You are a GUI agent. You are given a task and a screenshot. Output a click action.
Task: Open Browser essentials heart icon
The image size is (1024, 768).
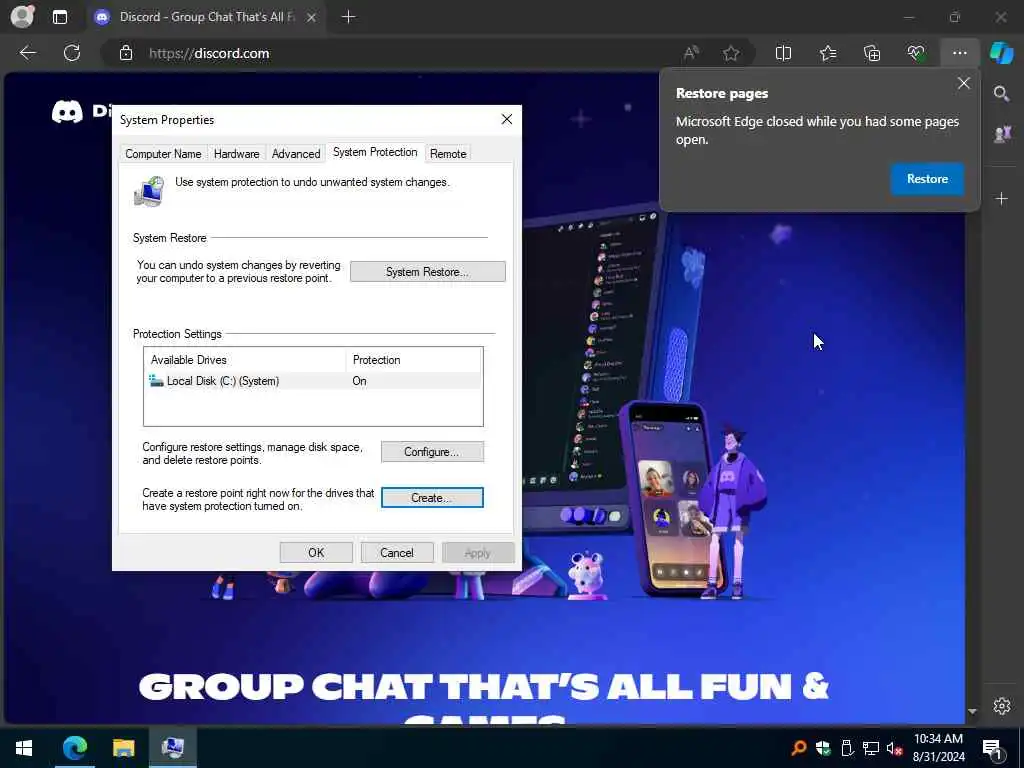pyautogui.click(x=916, y=53)
